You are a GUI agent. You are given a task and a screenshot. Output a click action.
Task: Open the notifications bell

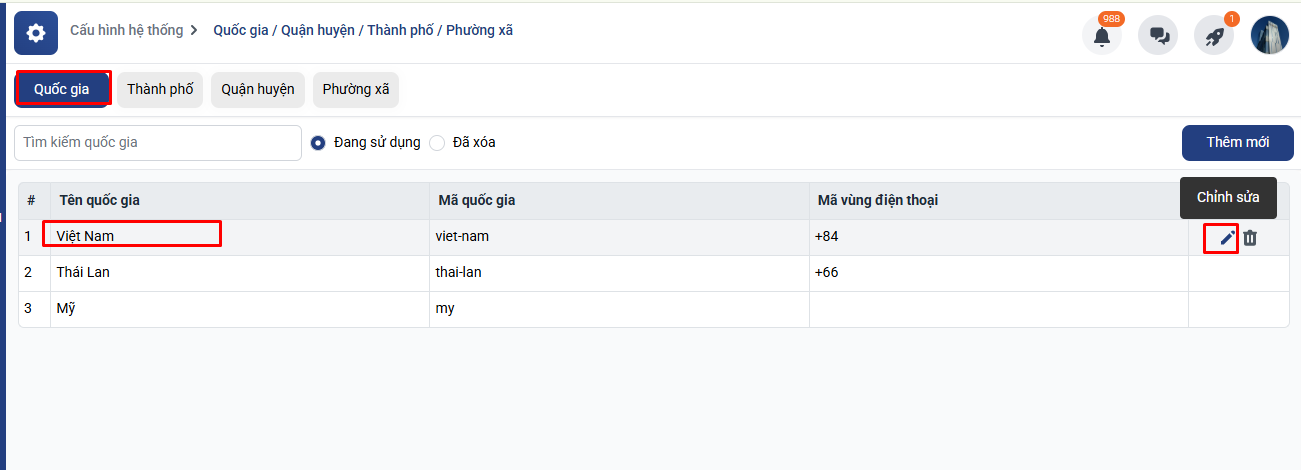(1102, 36)
